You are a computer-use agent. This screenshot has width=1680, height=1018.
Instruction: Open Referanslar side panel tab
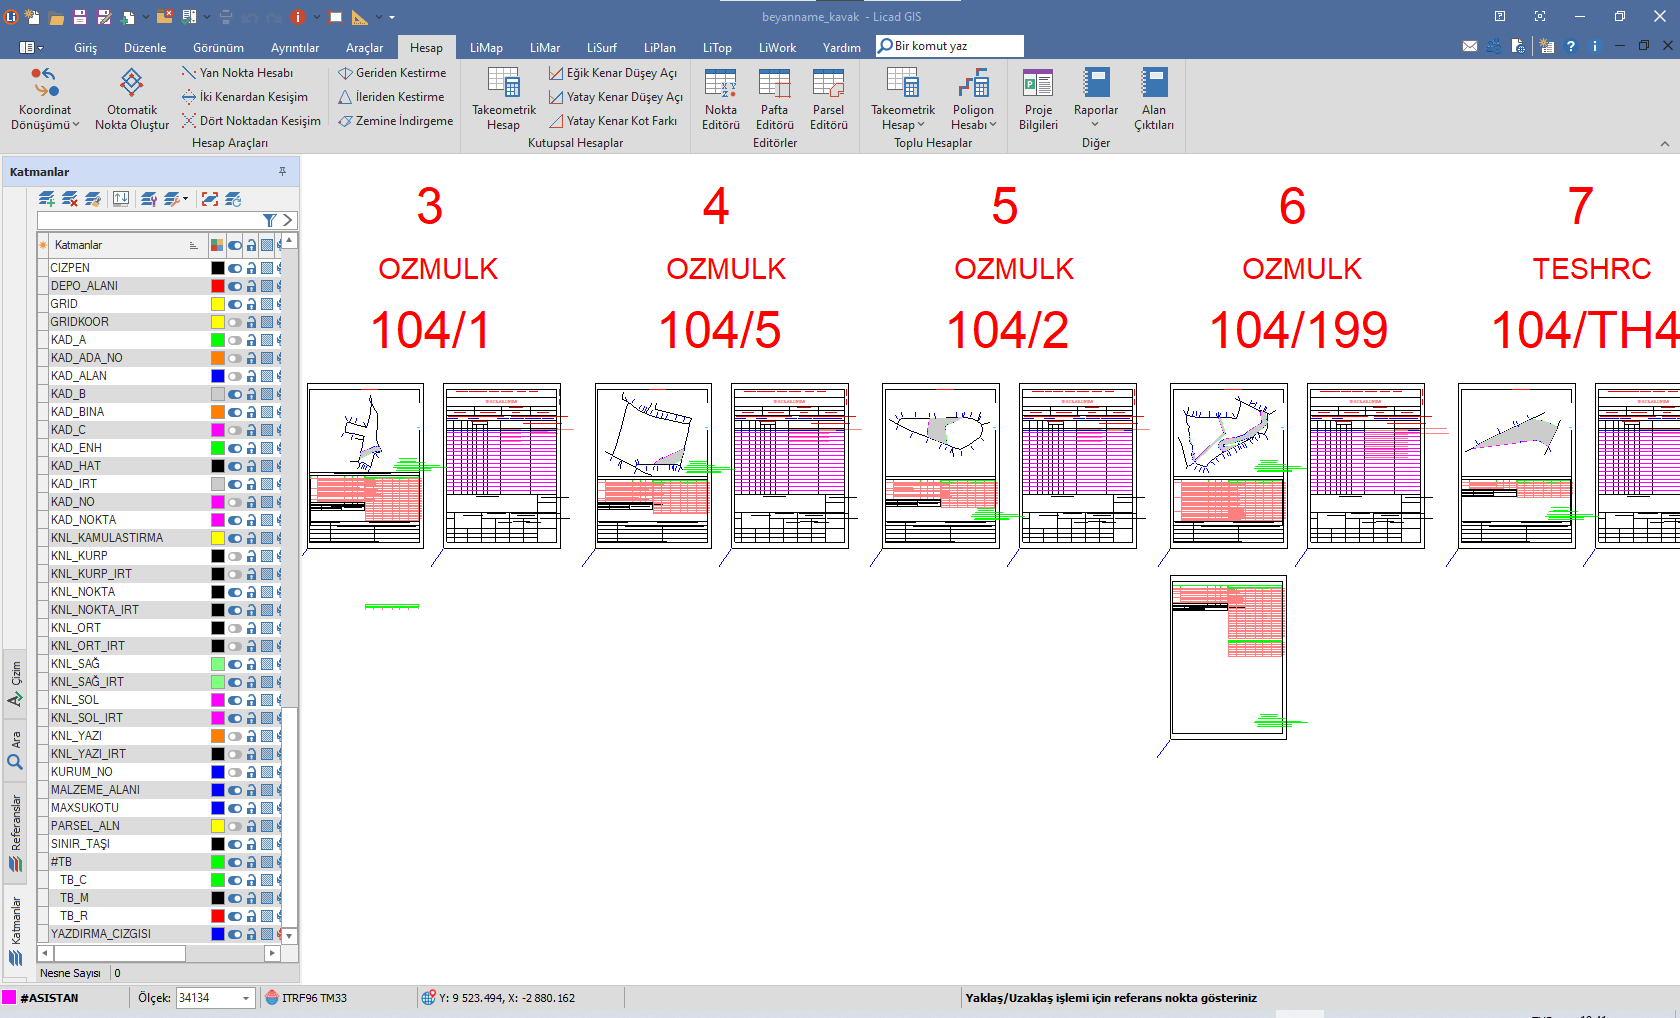click(x=15, y=833)
